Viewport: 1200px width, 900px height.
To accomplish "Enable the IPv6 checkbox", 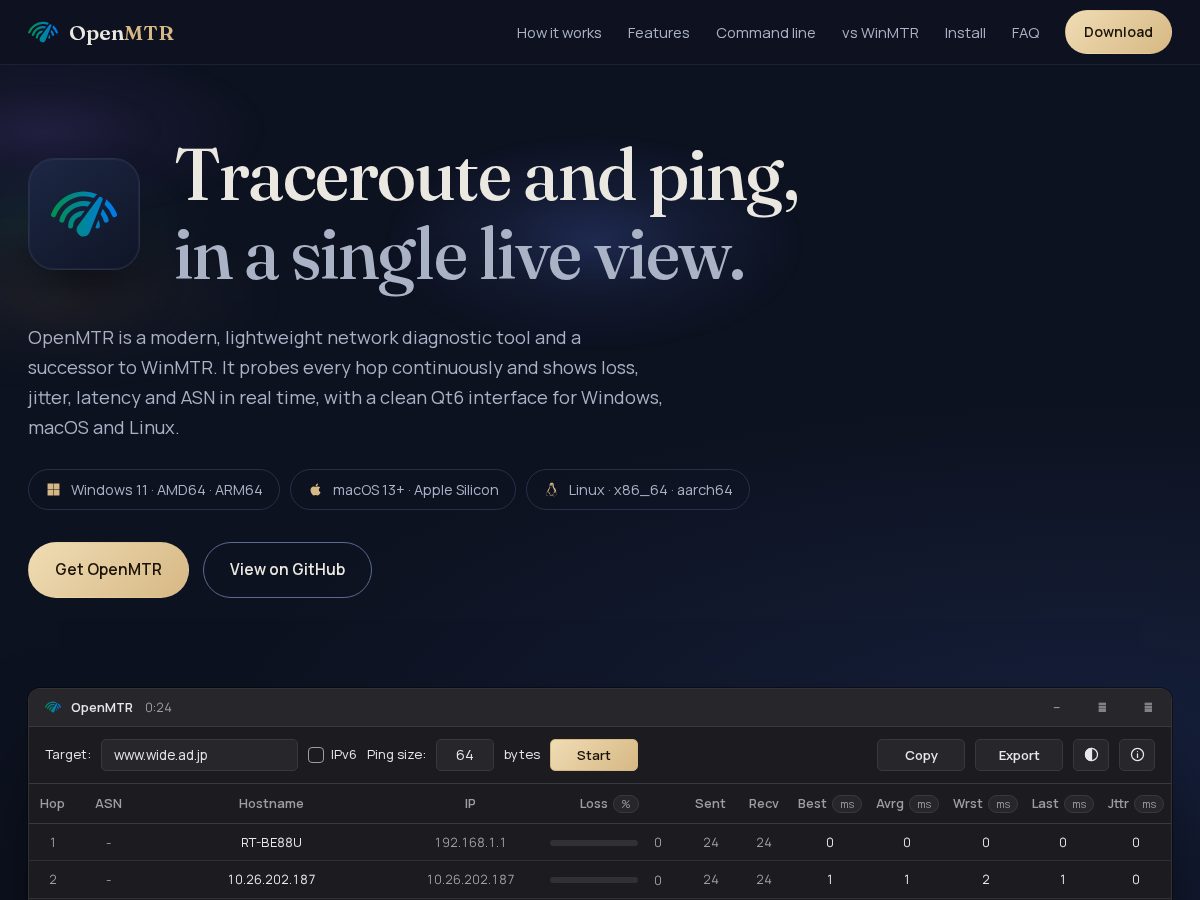I will pyautogui.click(x=316, y=755).
